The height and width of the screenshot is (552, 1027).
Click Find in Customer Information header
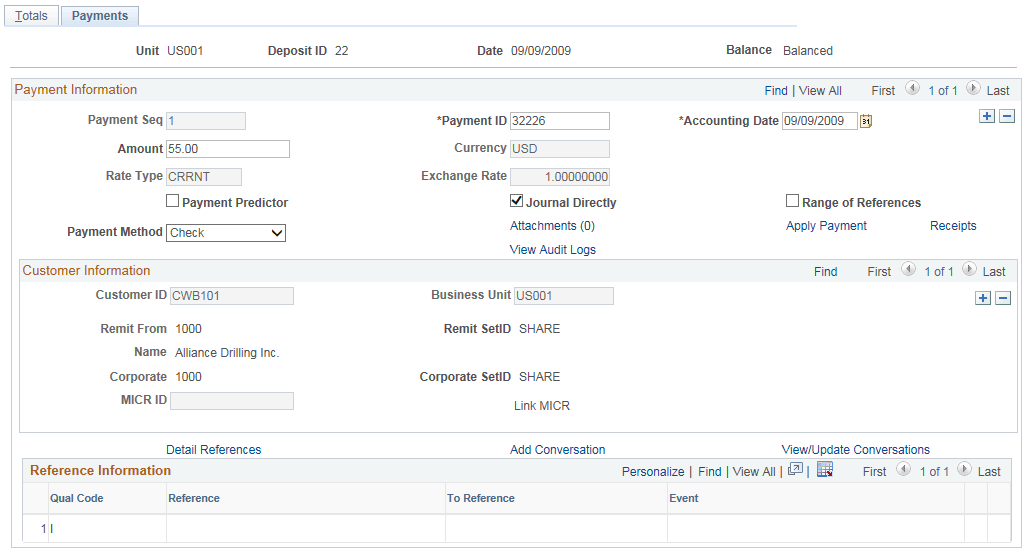pyautogui.click(x=825, y=272)
